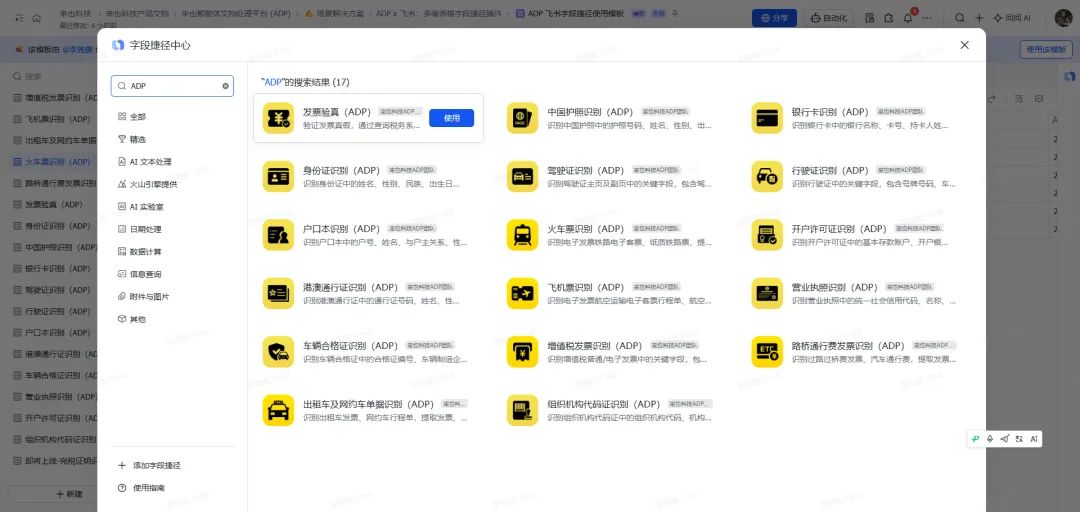Click the 火车票识别 (ADP) card title

585,229
